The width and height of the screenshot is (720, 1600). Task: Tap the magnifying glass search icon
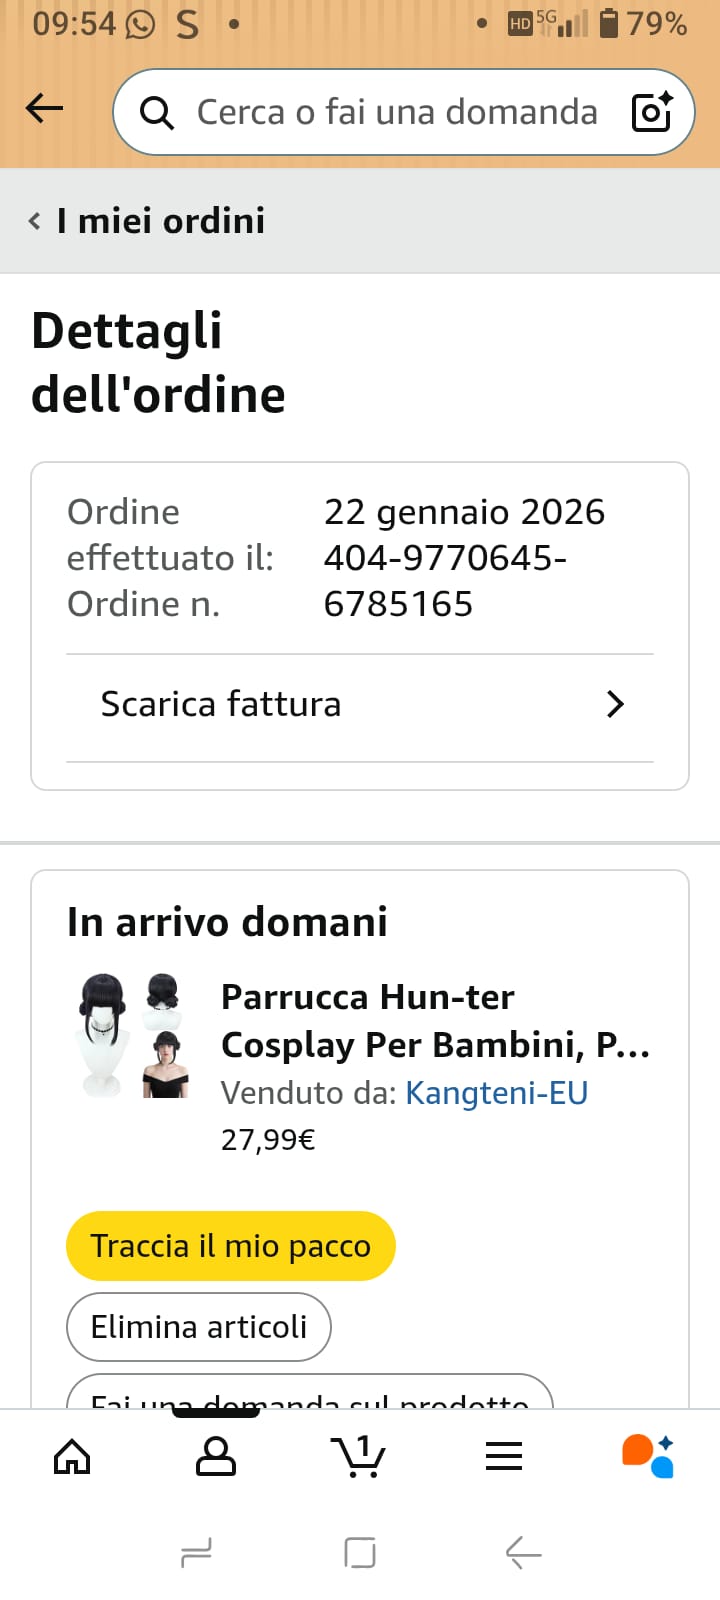point(156,113)
